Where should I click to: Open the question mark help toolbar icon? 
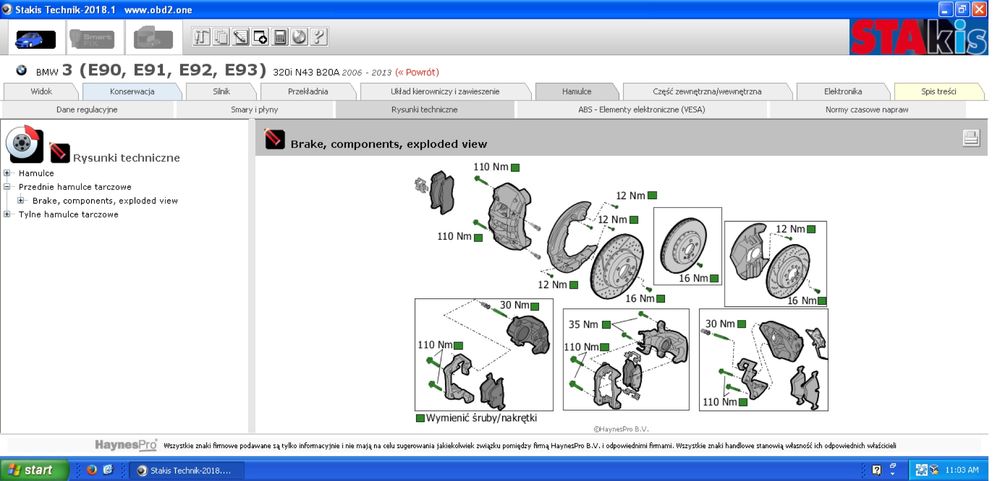click(x=319, y=37)
